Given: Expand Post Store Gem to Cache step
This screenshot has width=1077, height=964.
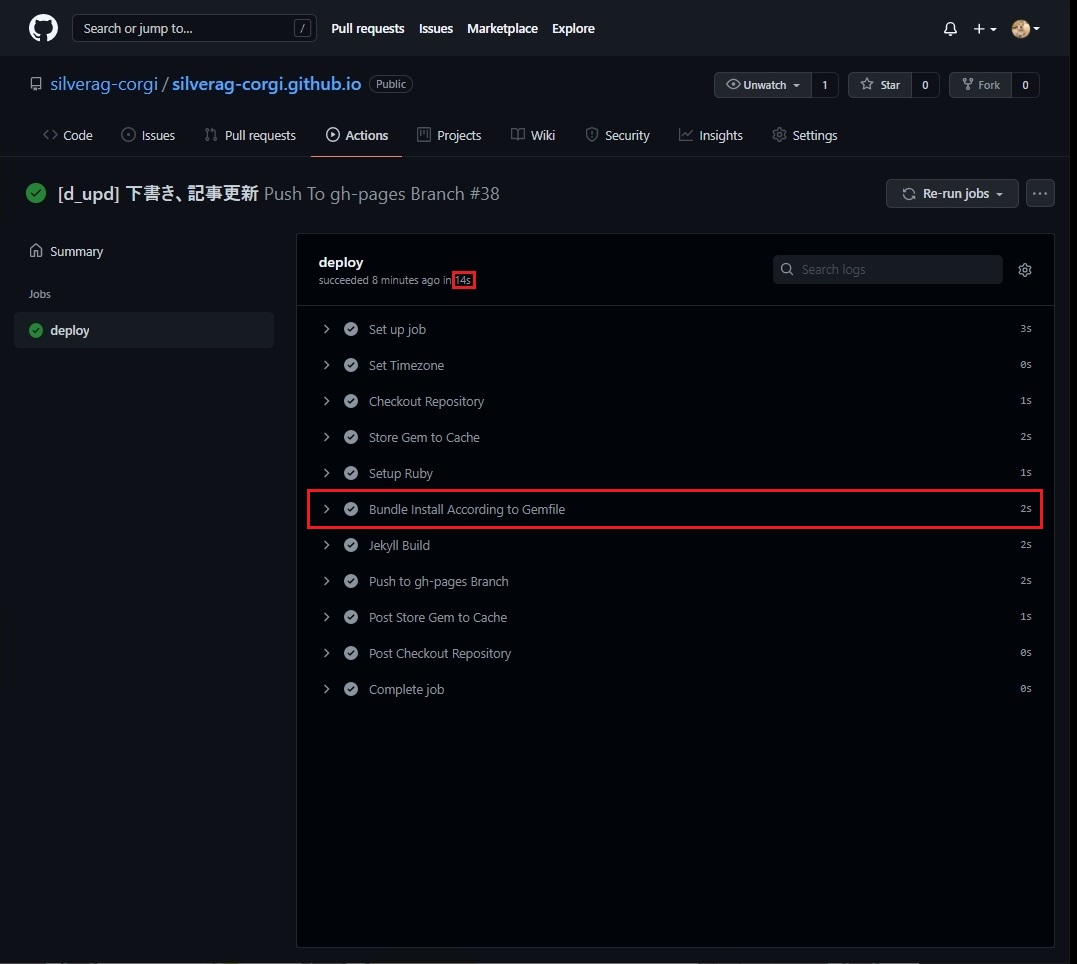Looking at the screenshot, I should click(326, 617).
